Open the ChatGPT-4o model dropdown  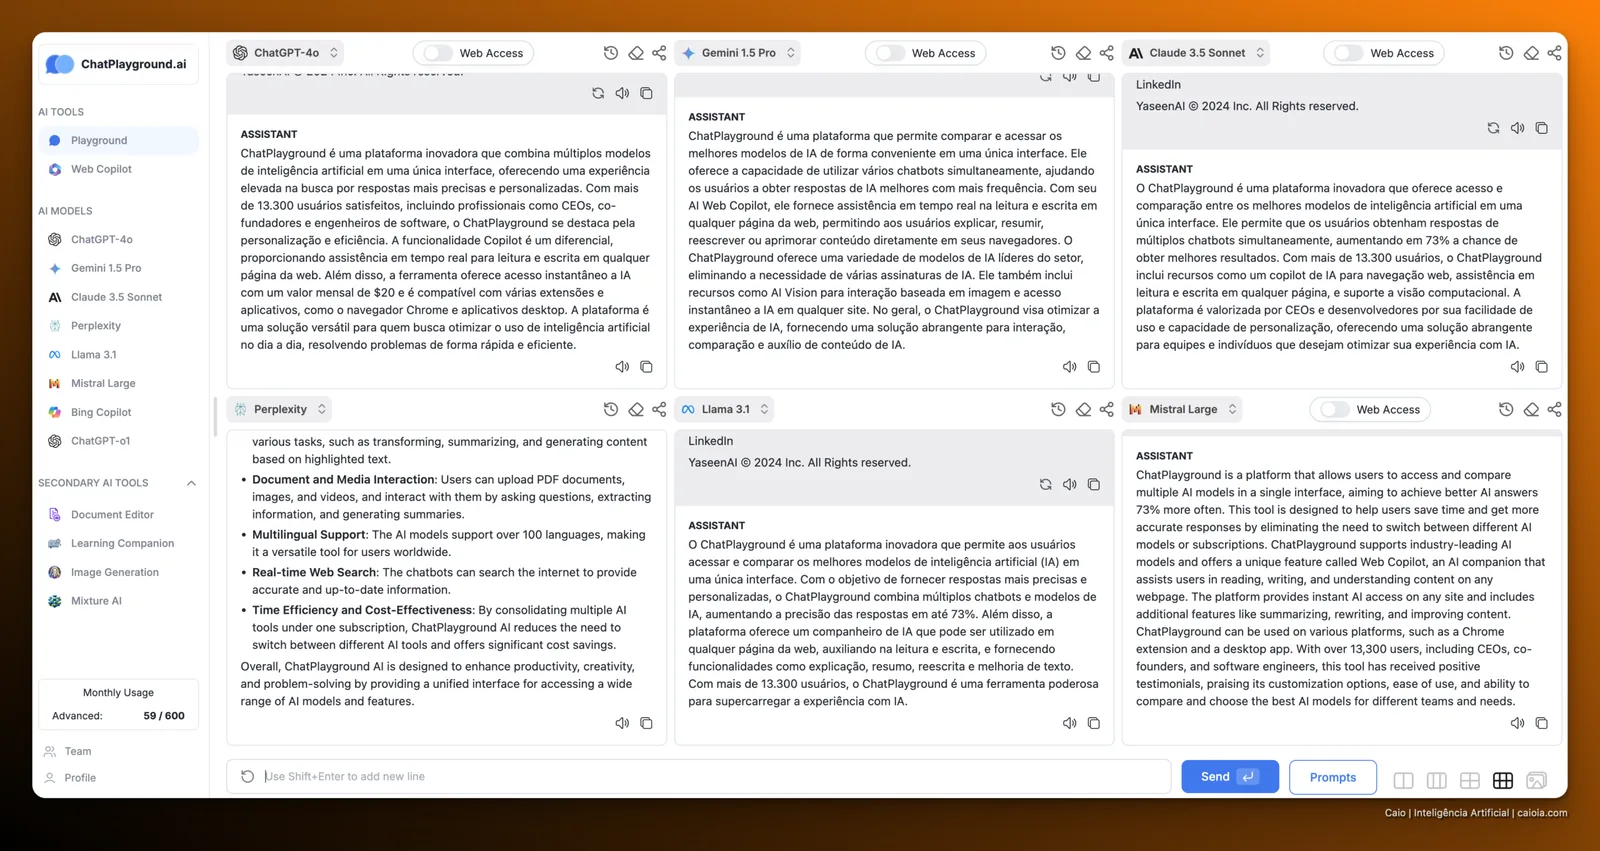point(286,53)
